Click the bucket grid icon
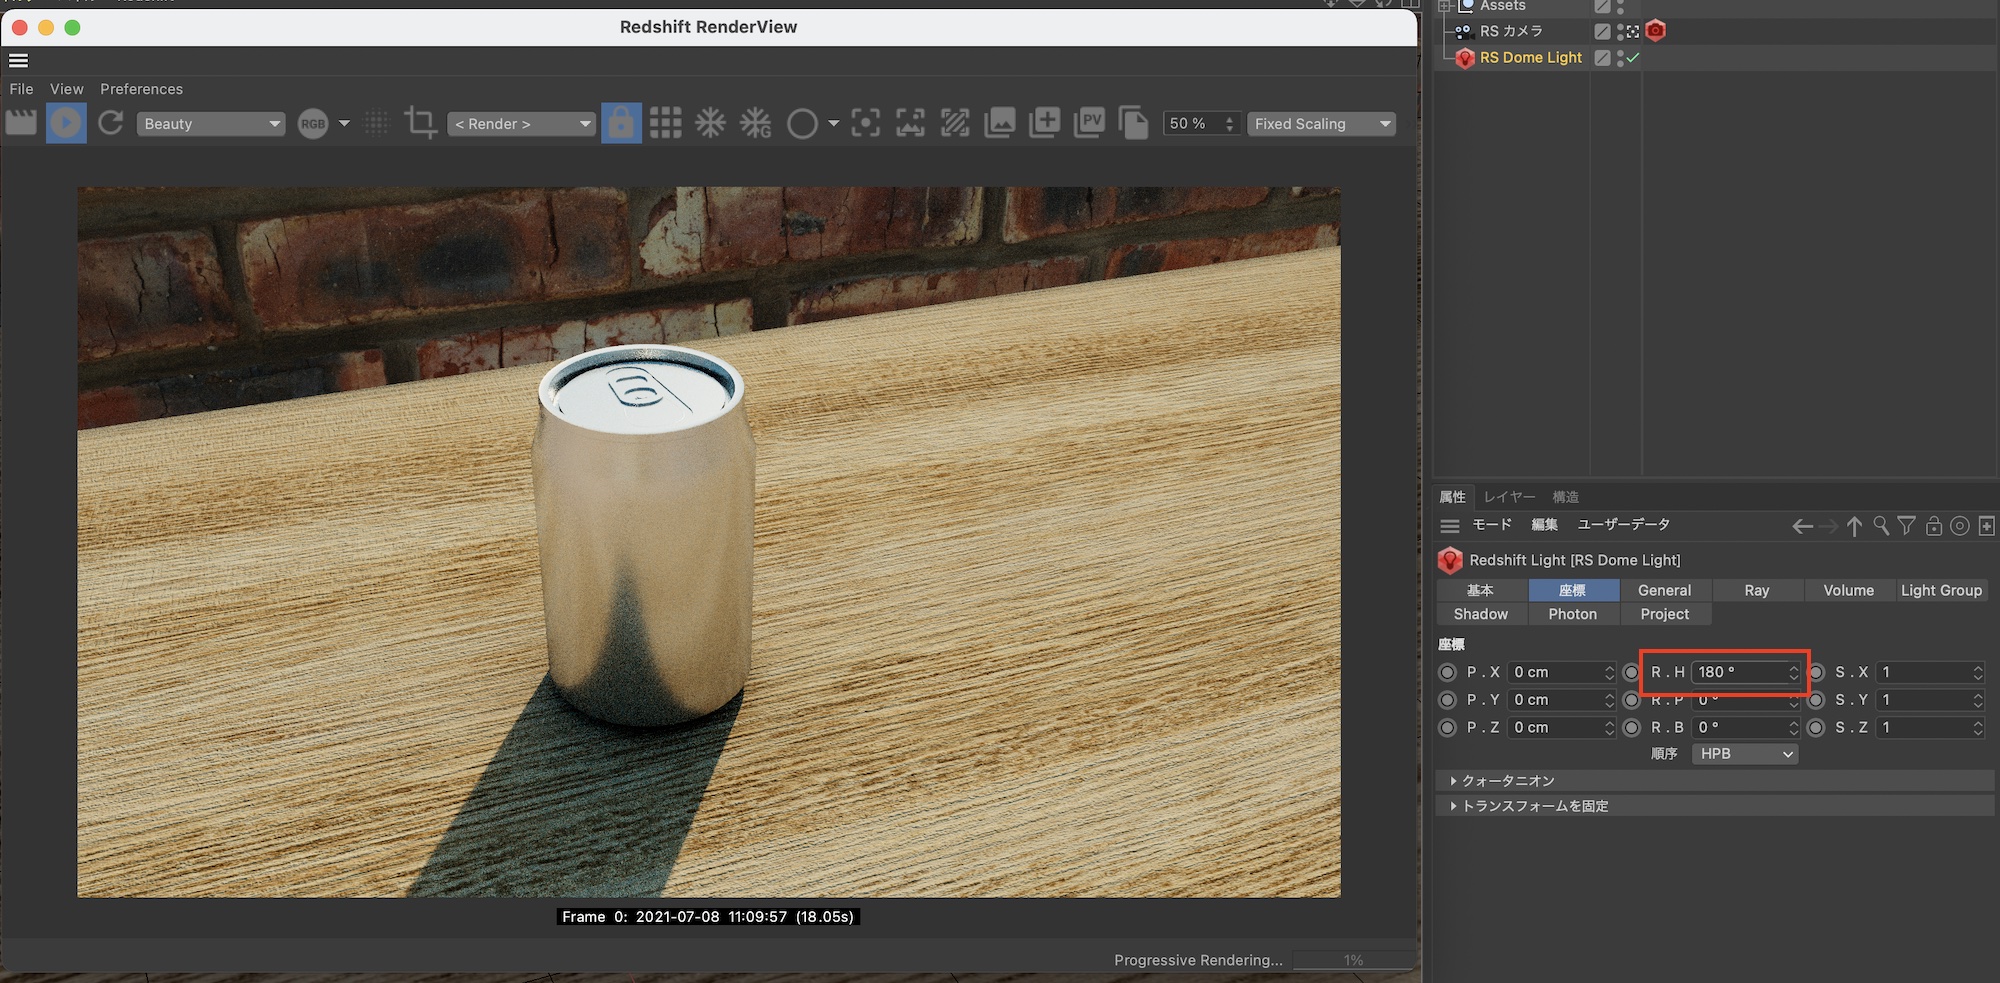The width and height of the screenshot is (2000, 983). pos(665,123)
